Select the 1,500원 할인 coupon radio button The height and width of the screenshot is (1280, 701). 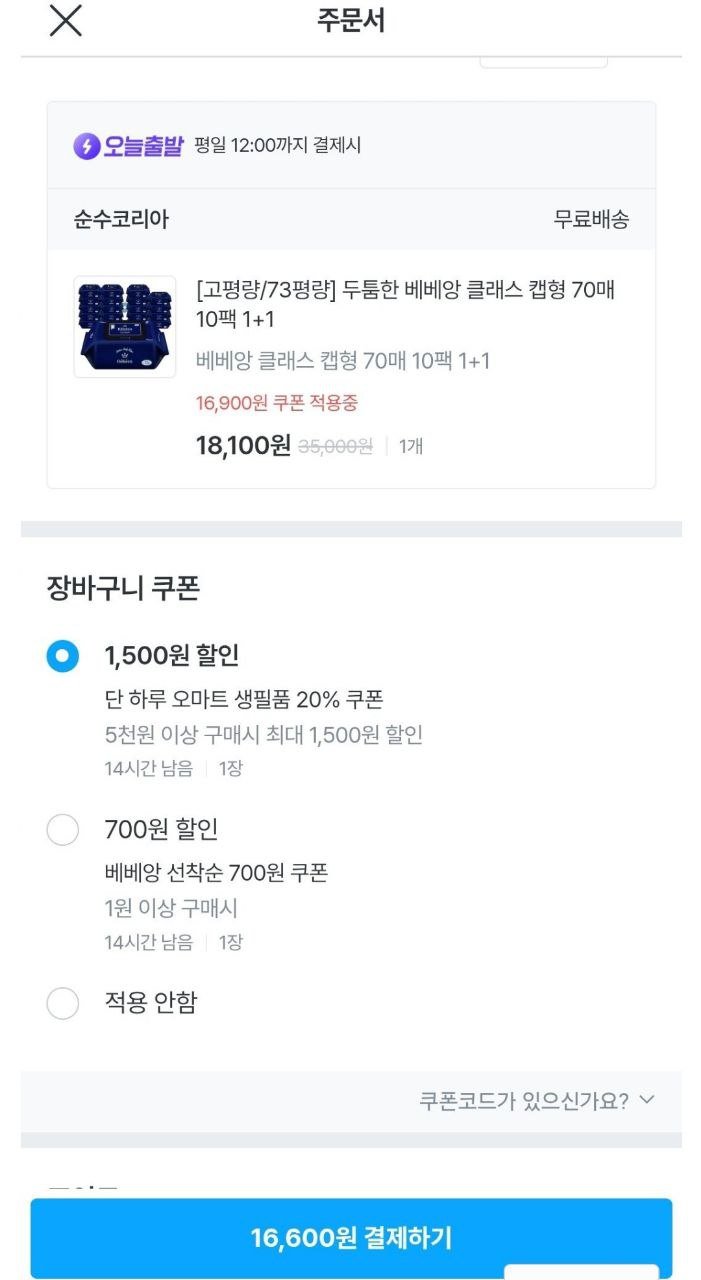click(x=63, y=656)
